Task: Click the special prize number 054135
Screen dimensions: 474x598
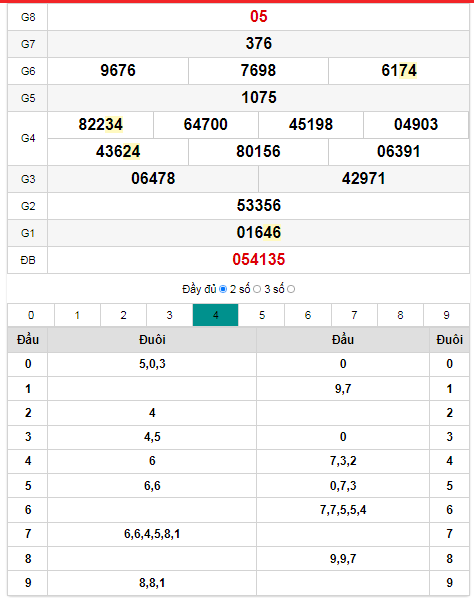Action: 259,260
